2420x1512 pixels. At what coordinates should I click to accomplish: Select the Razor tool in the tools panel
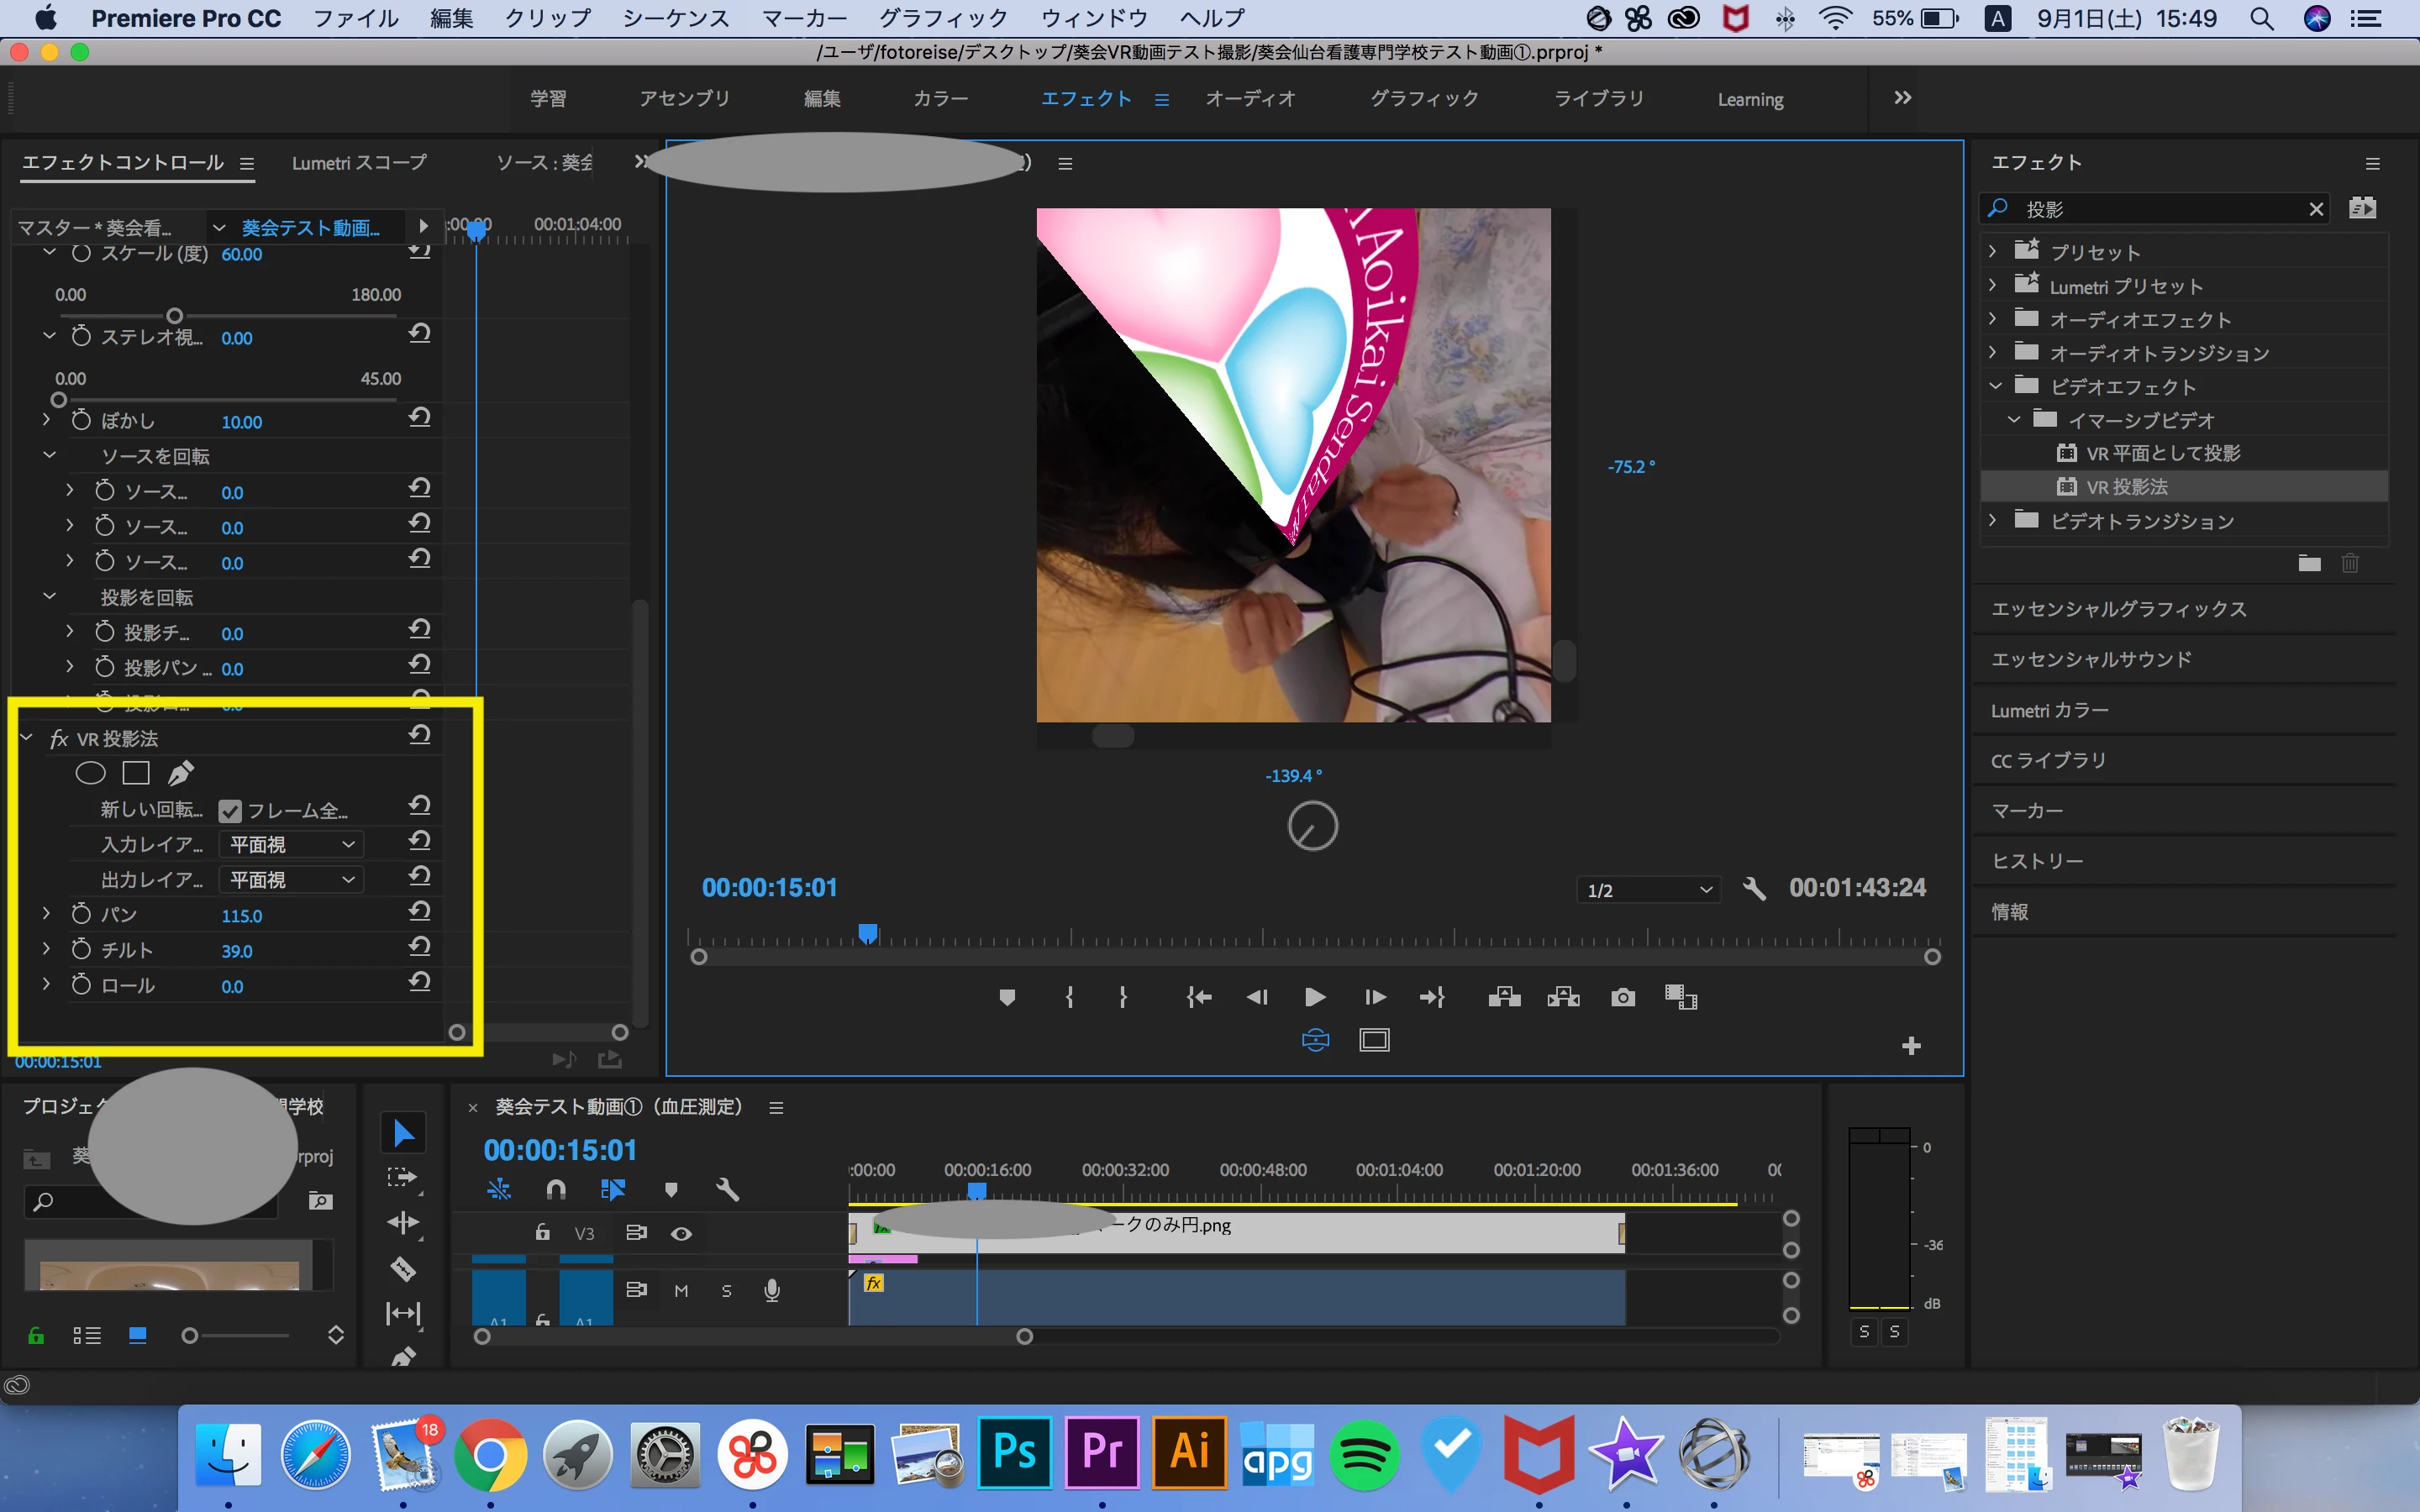point(403,1268)
